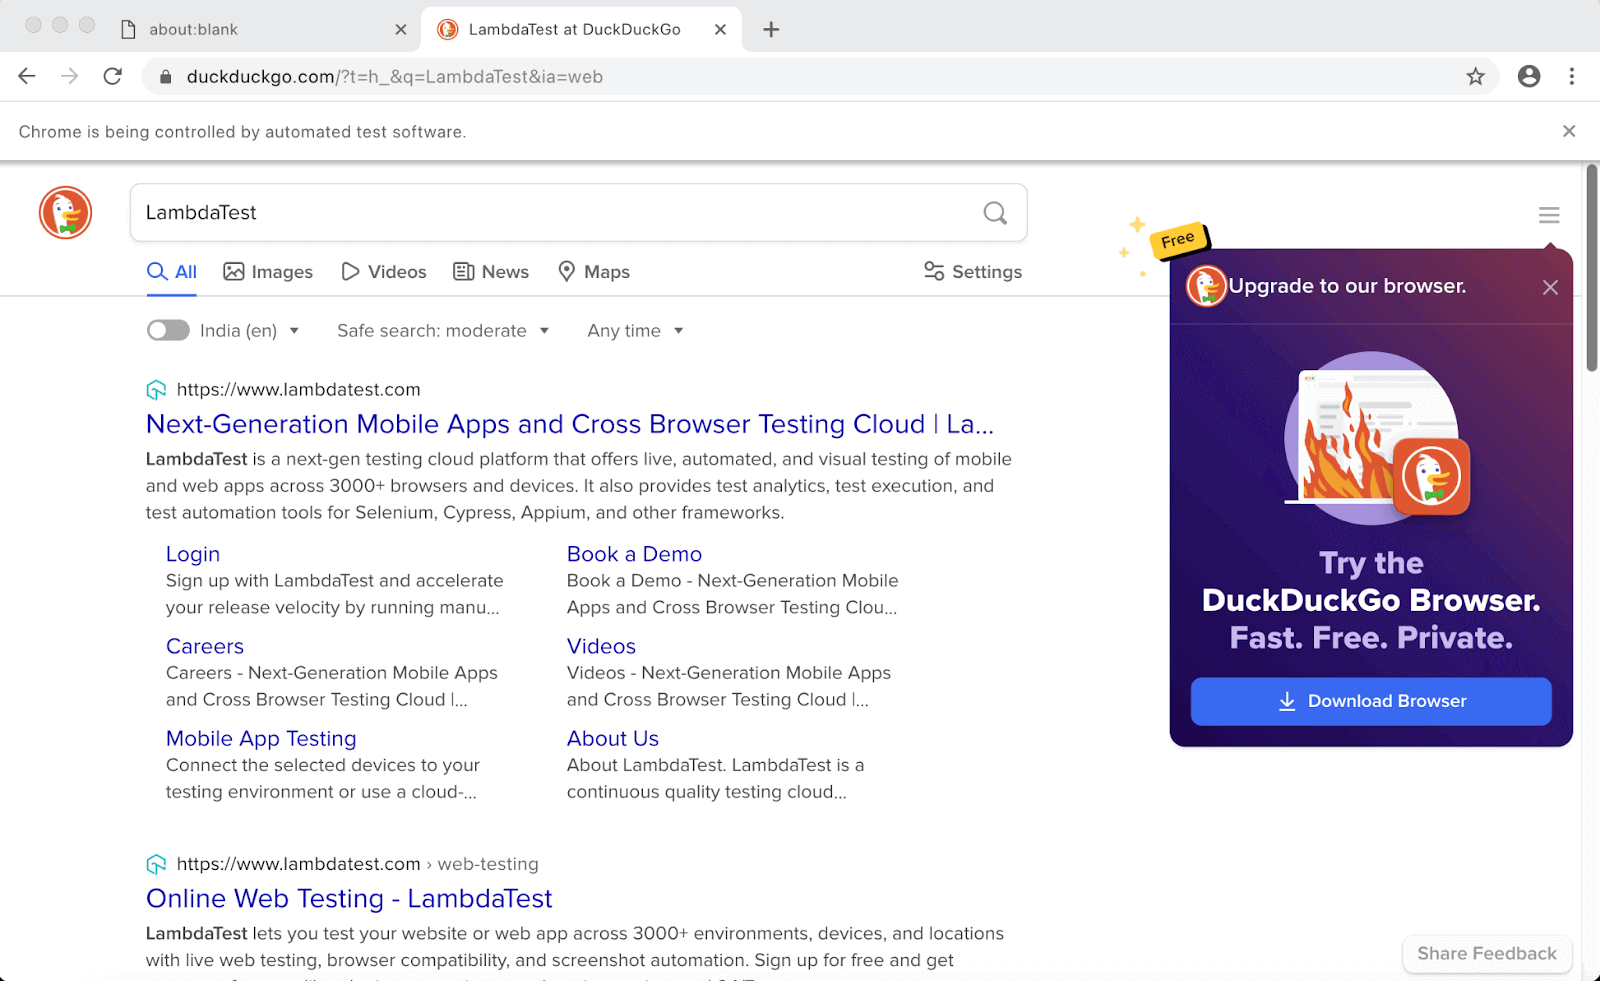
Task: Dismiss the Upgrade to our browser popup
Action: pyautogui.click(x=1550, y=288)
